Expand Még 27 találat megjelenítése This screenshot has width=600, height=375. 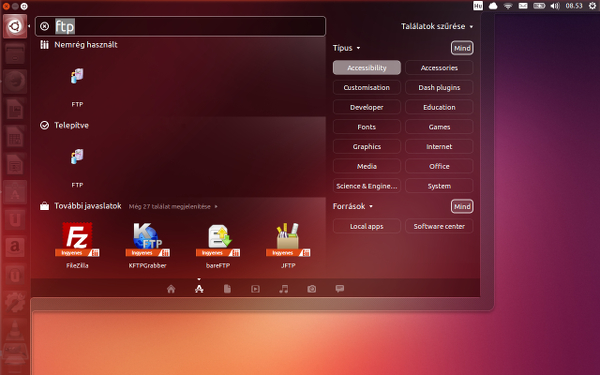173,206
